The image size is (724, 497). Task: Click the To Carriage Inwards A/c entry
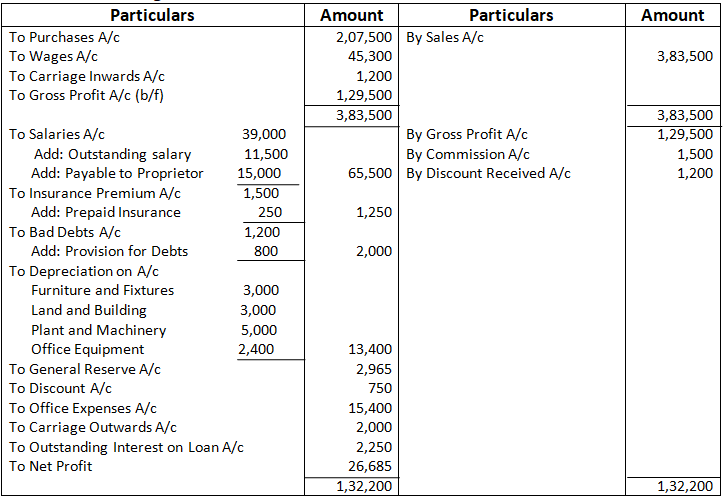[87, 76]
